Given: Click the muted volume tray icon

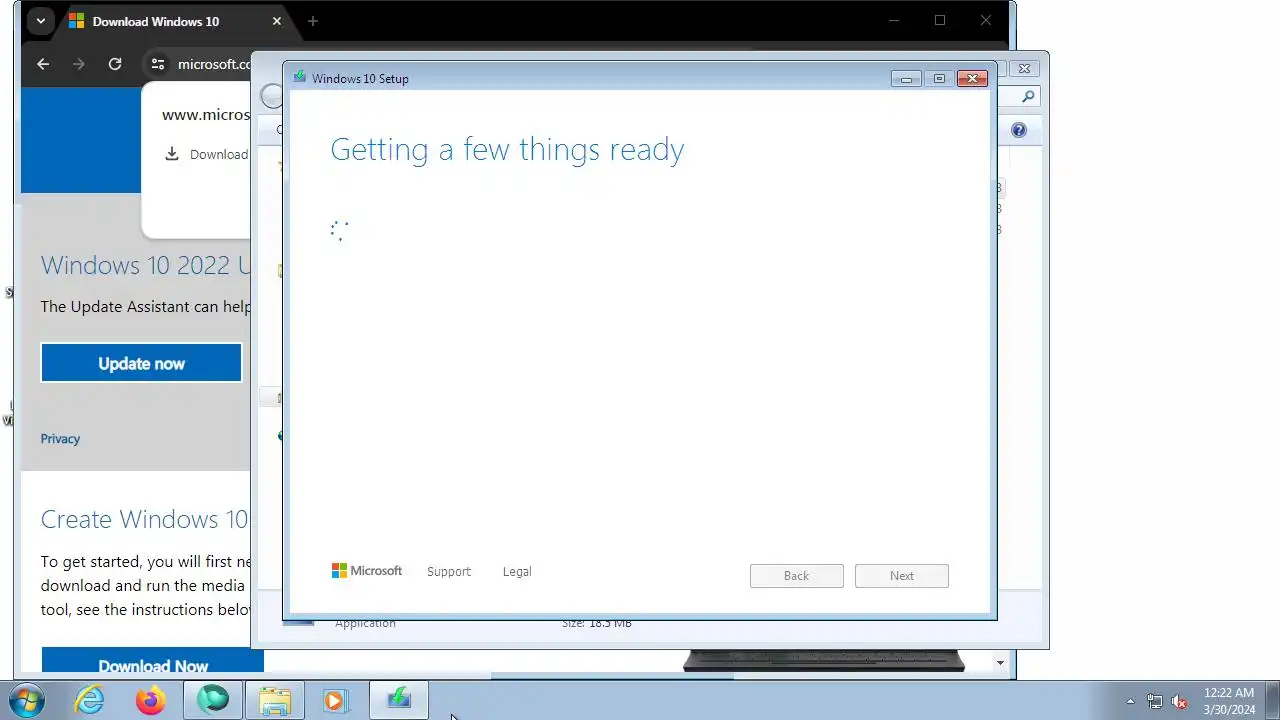Looking at the screenshot, I should 1179,701.
